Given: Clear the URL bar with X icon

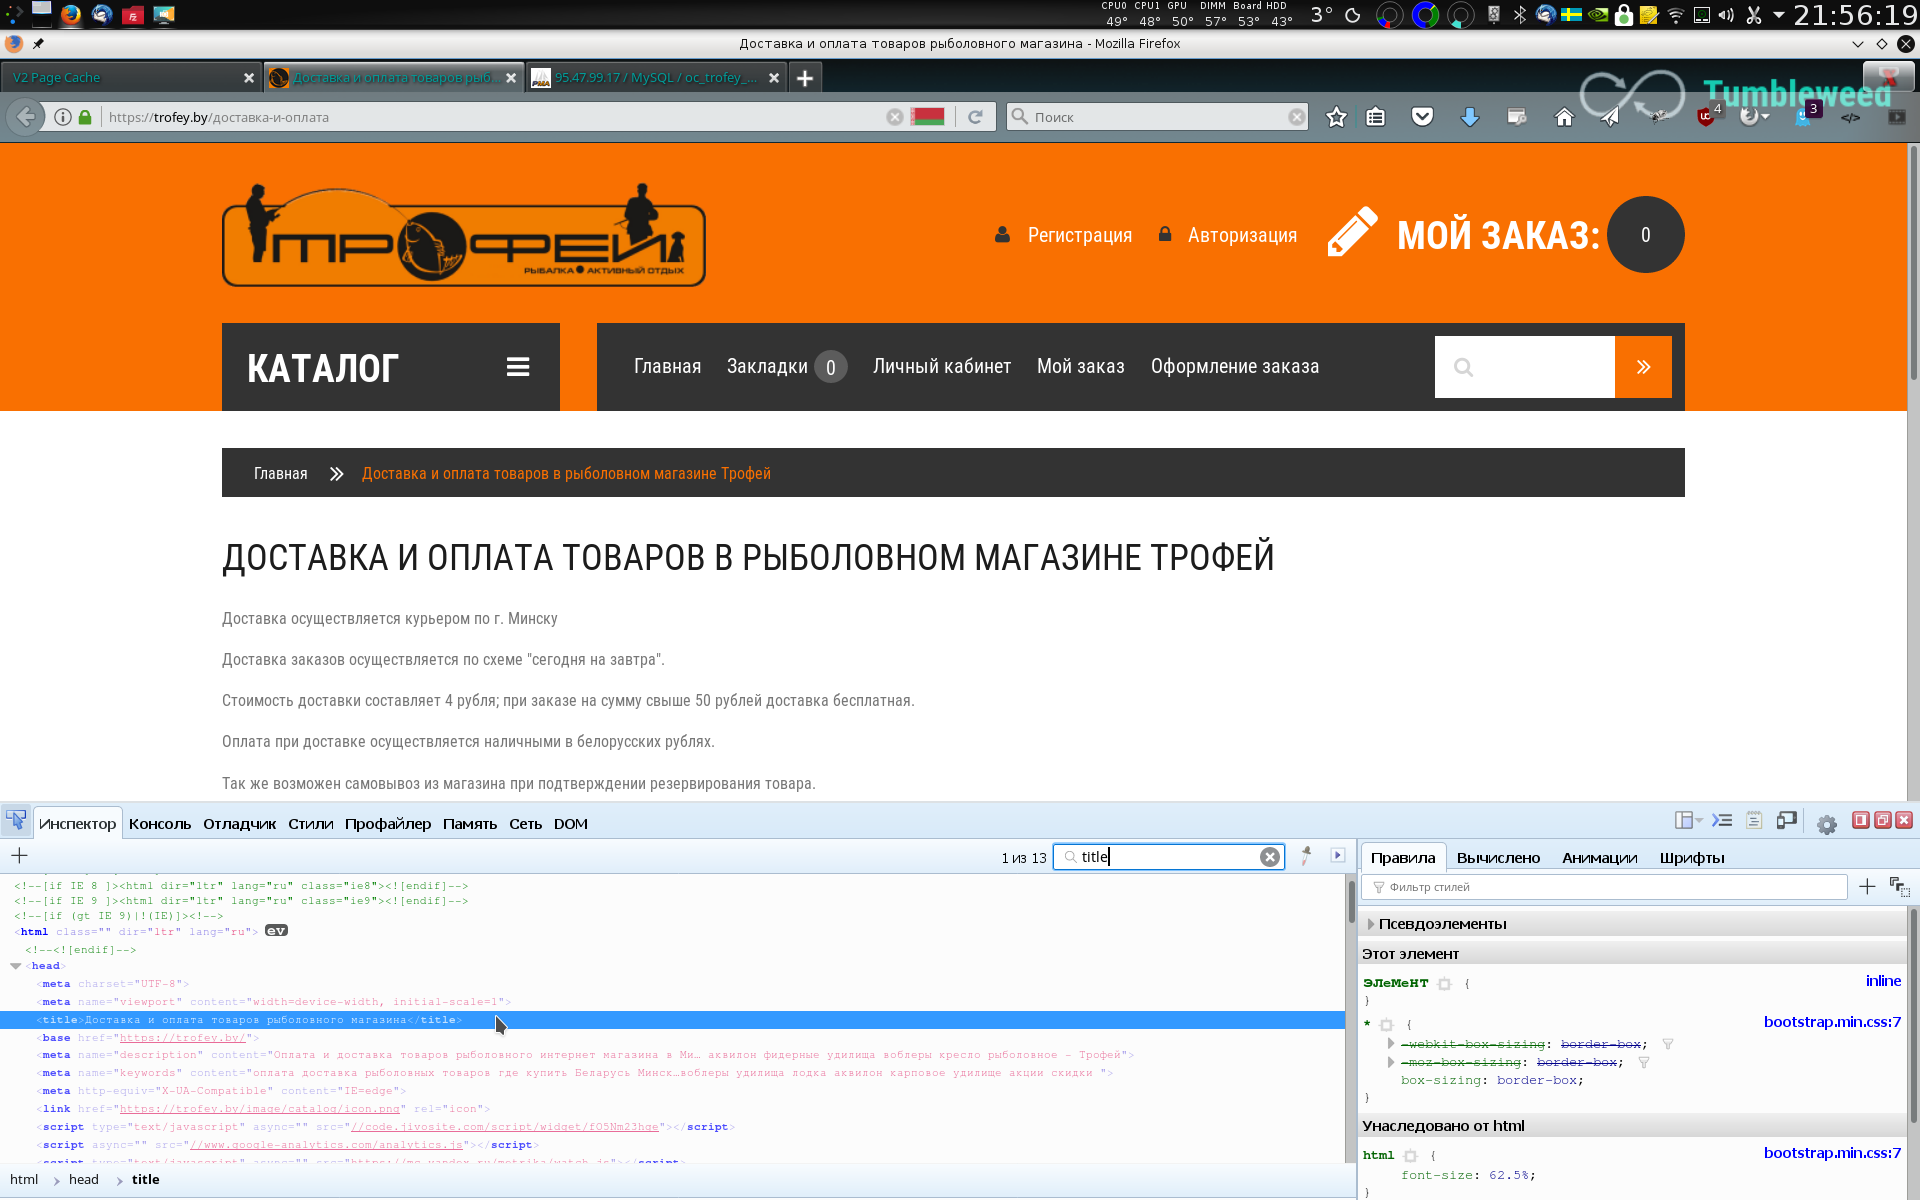Looking at the screenshot, I should (x=894, y=117).
